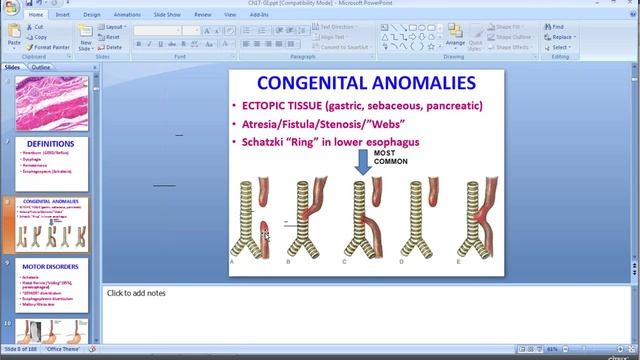This screenshot has height=360, width=640.
Task: Toggle Align Text Right
Action: point(268,44)
